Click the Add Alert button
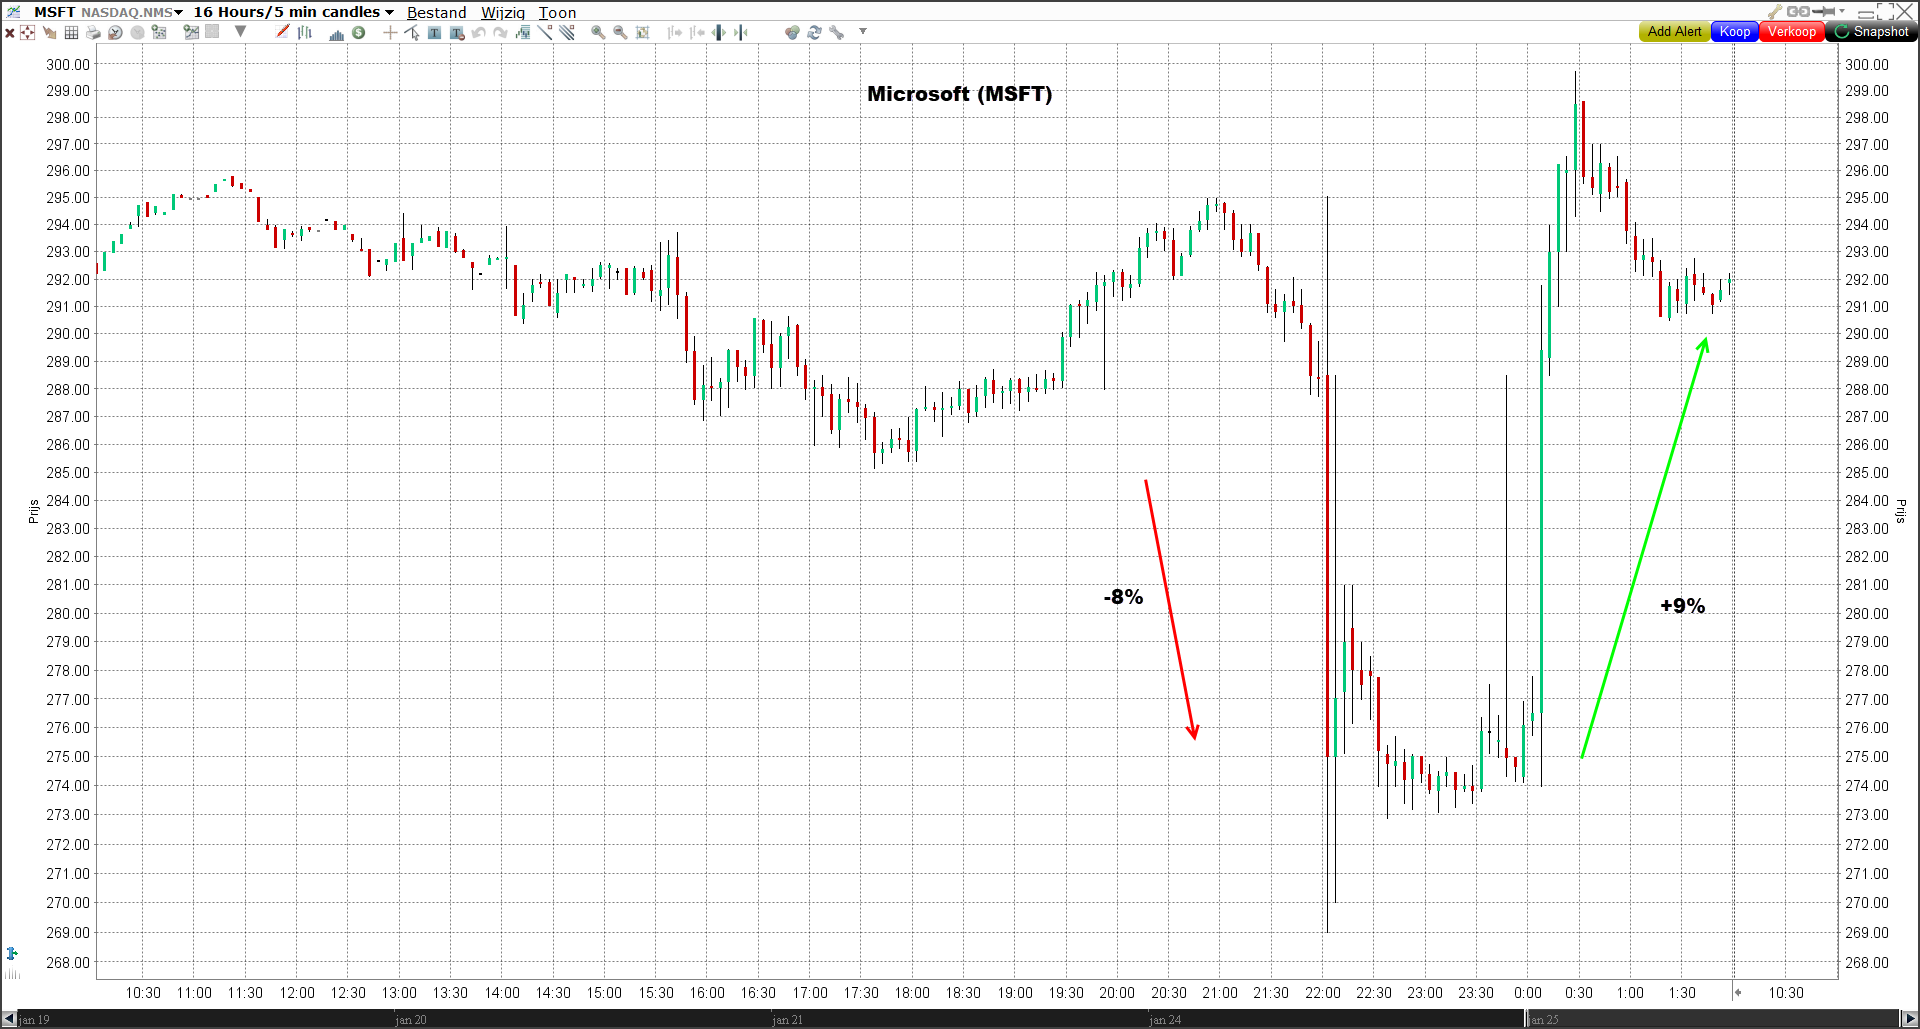Viewport: 1920px width, 1029px height. pyautogui.click(x=1675, y=32)
